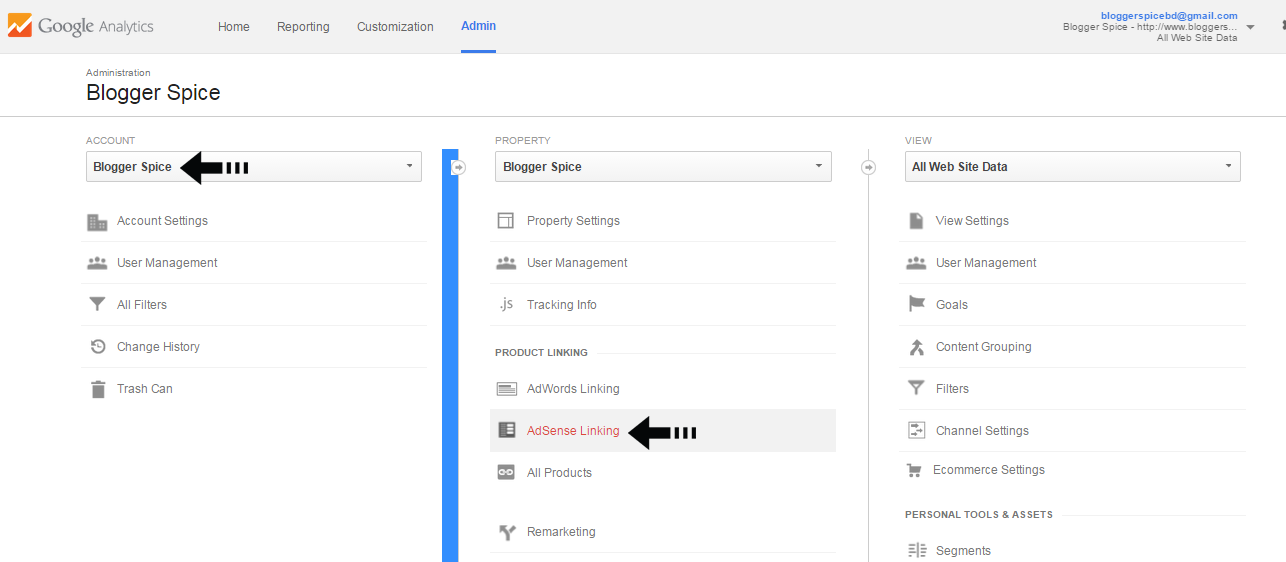Click the Tracking Info .js icon
1286x562 pixels.
coord(506,305)
